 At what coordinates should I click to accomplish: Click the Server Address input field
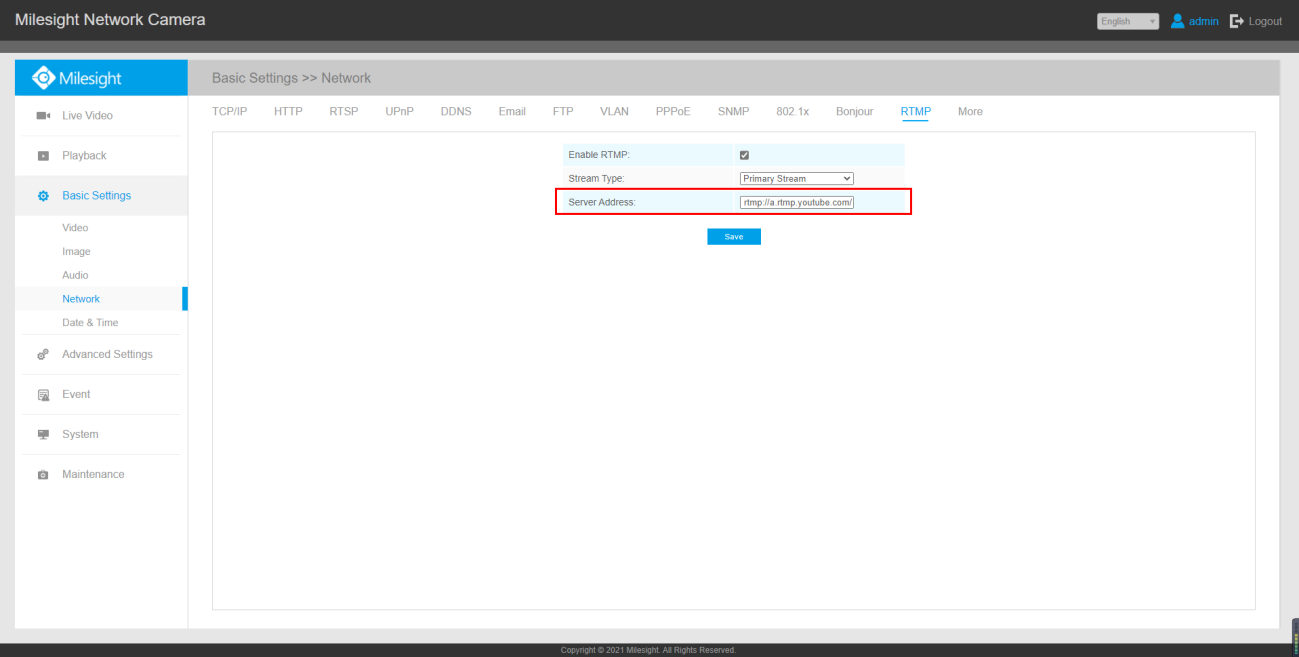tap(796, 202)
